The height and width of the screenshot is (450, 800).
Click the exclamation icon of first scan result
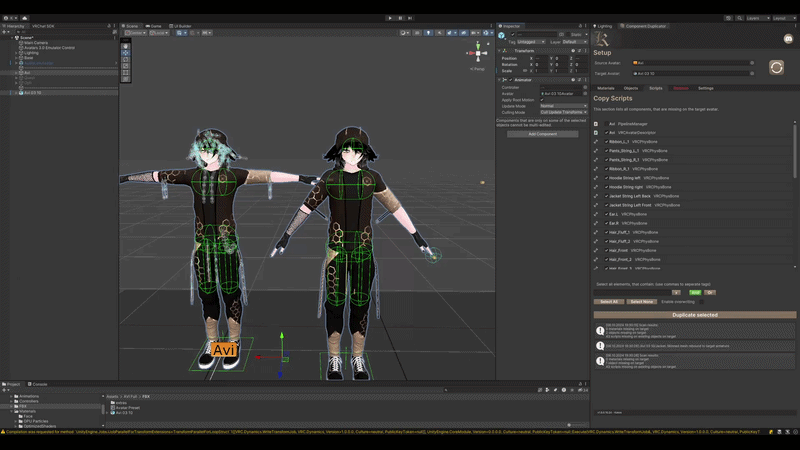(x=600, y=331)
